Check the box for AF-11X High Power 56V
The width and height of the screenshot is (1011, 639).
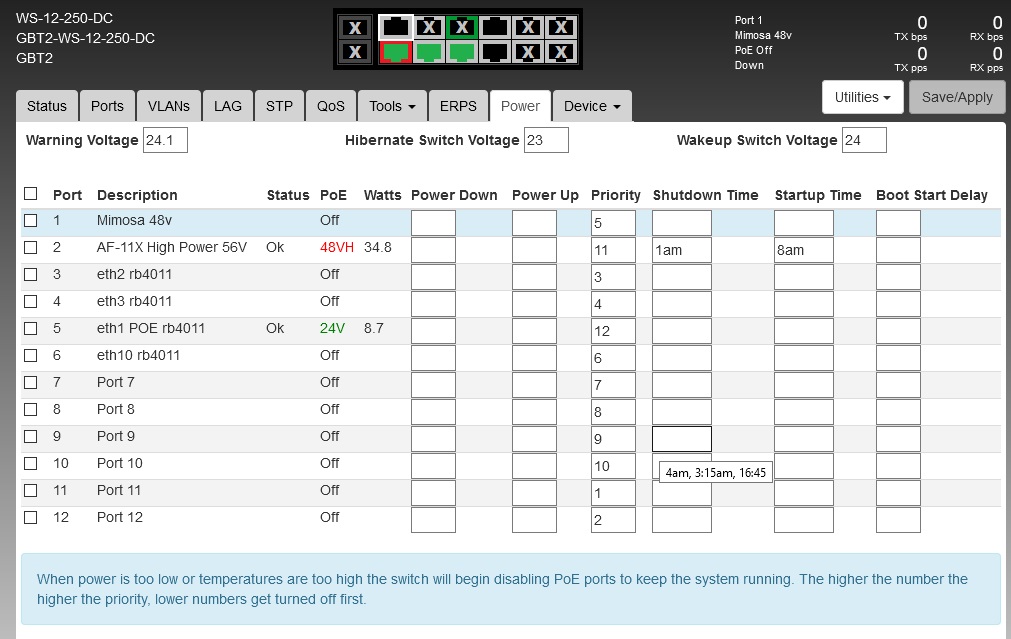[30, 247]
